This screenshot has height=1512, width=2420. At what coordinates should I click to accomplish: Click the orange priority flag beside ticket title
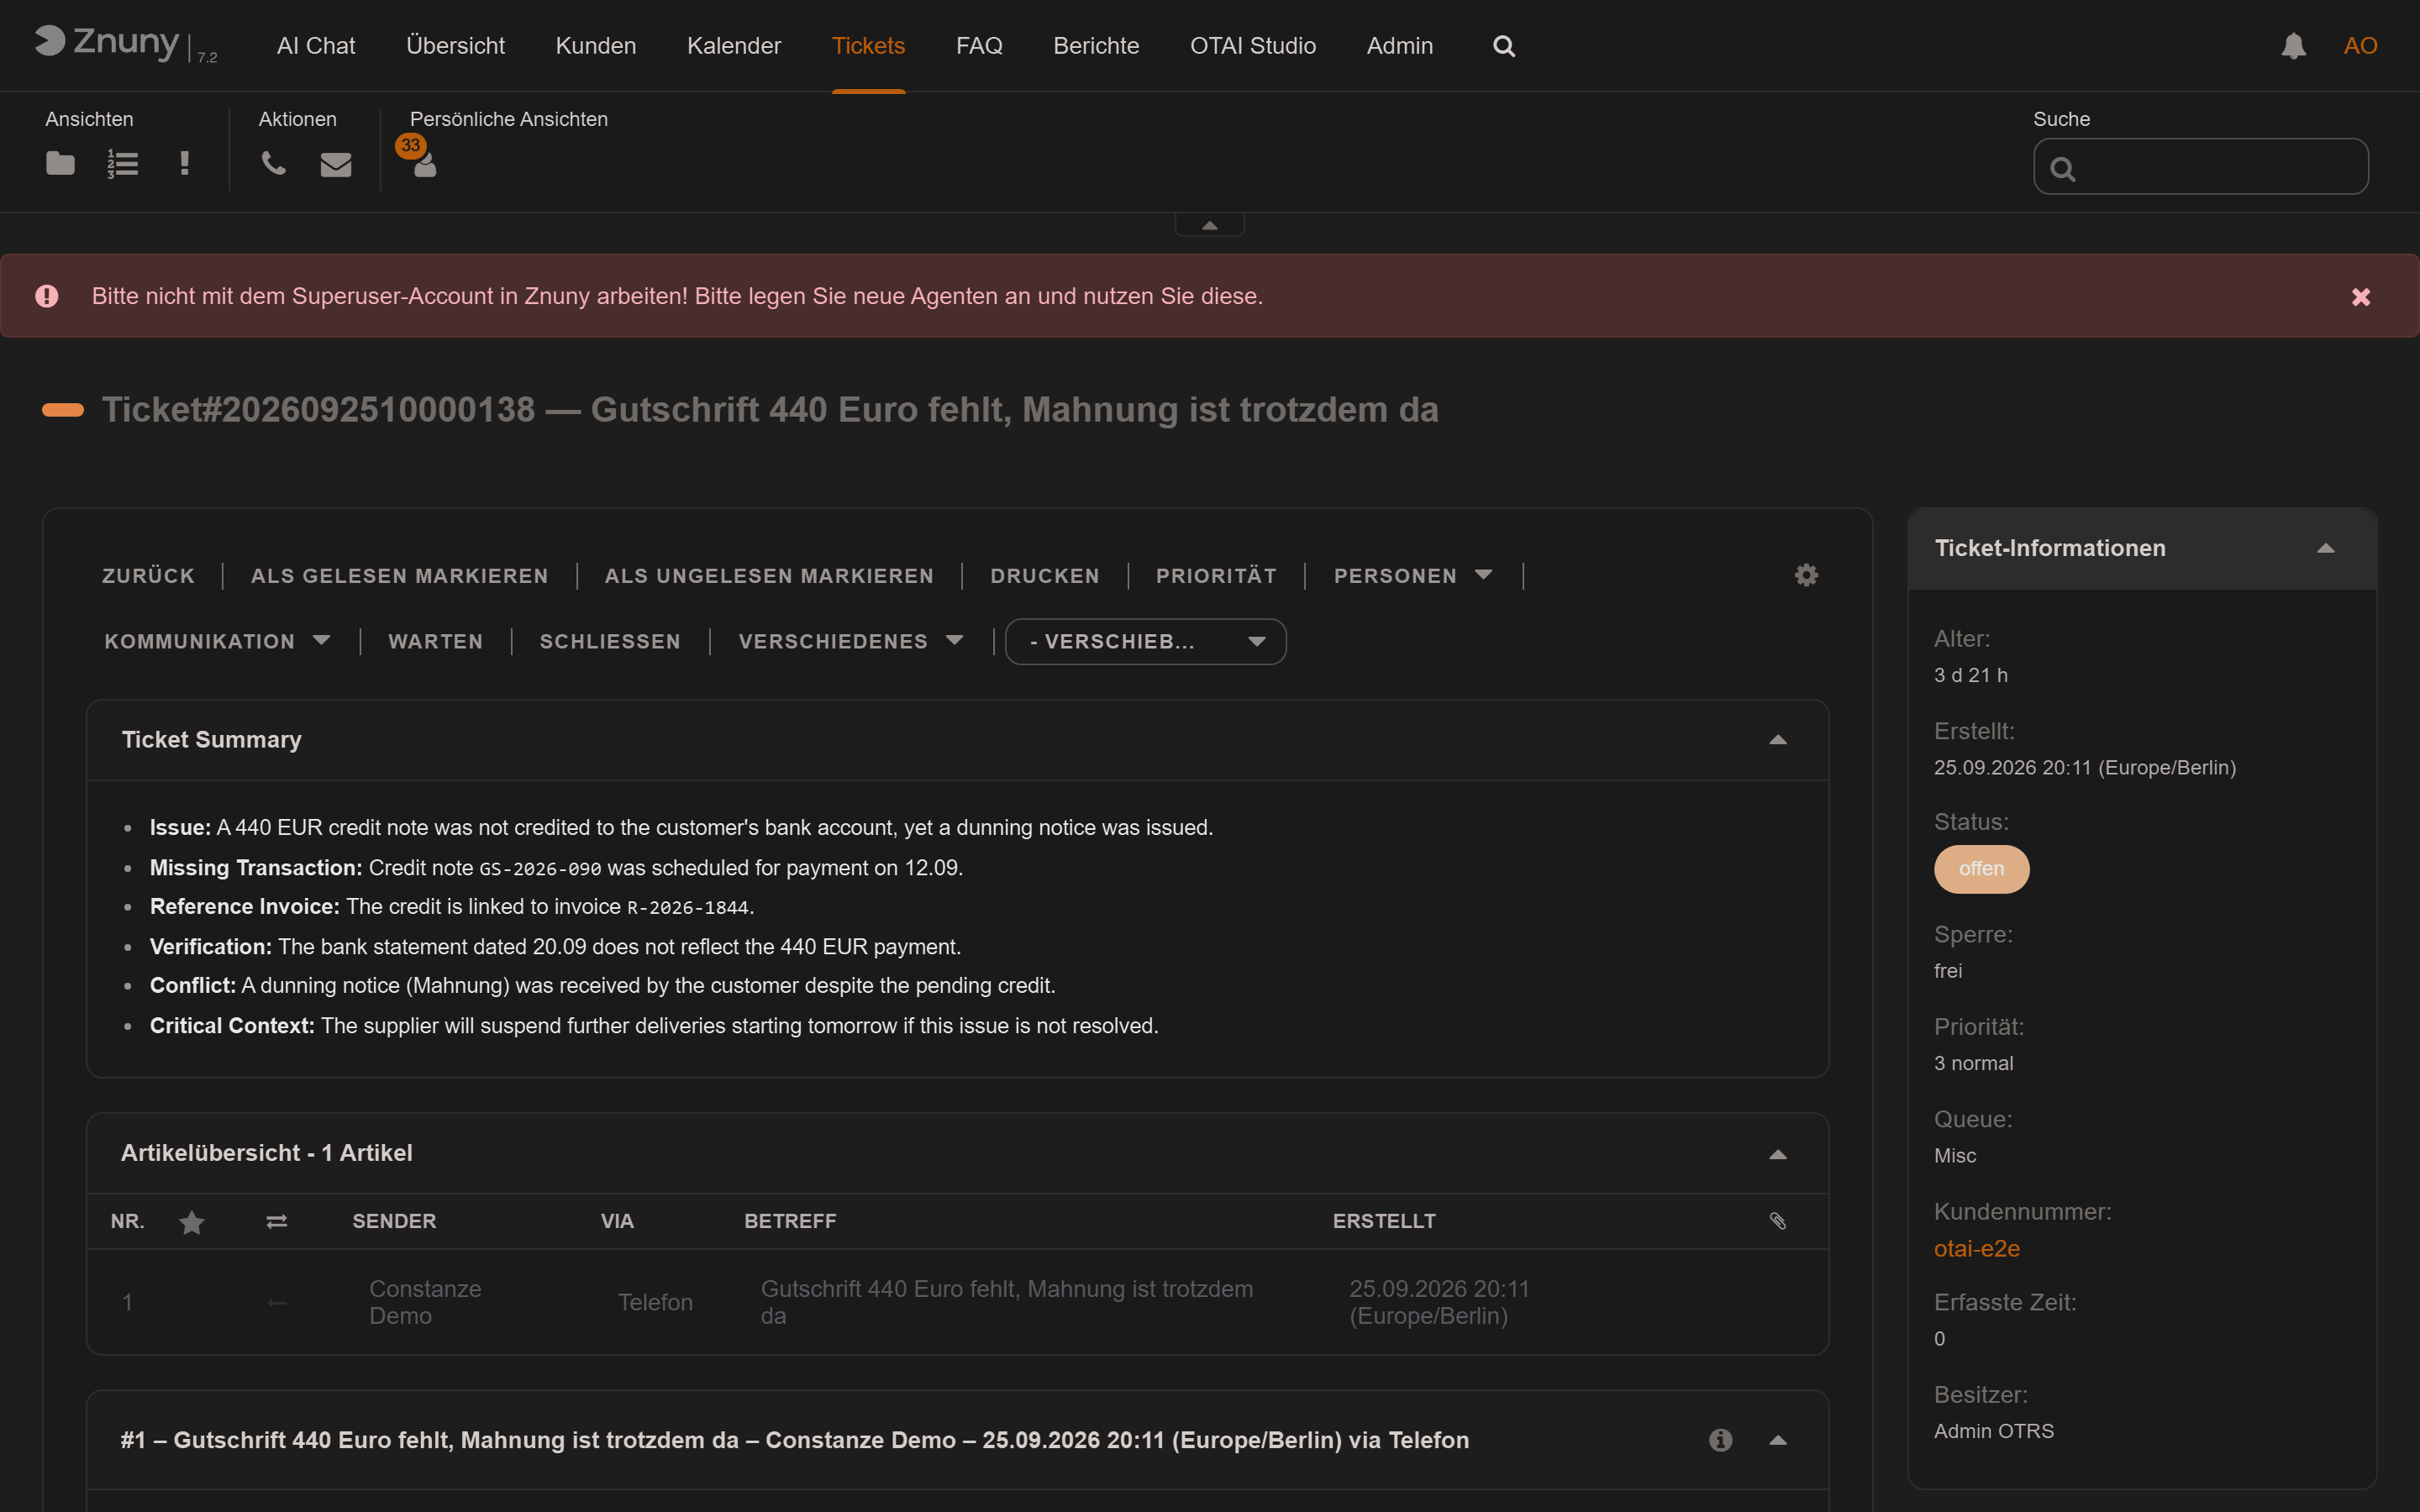63,409
